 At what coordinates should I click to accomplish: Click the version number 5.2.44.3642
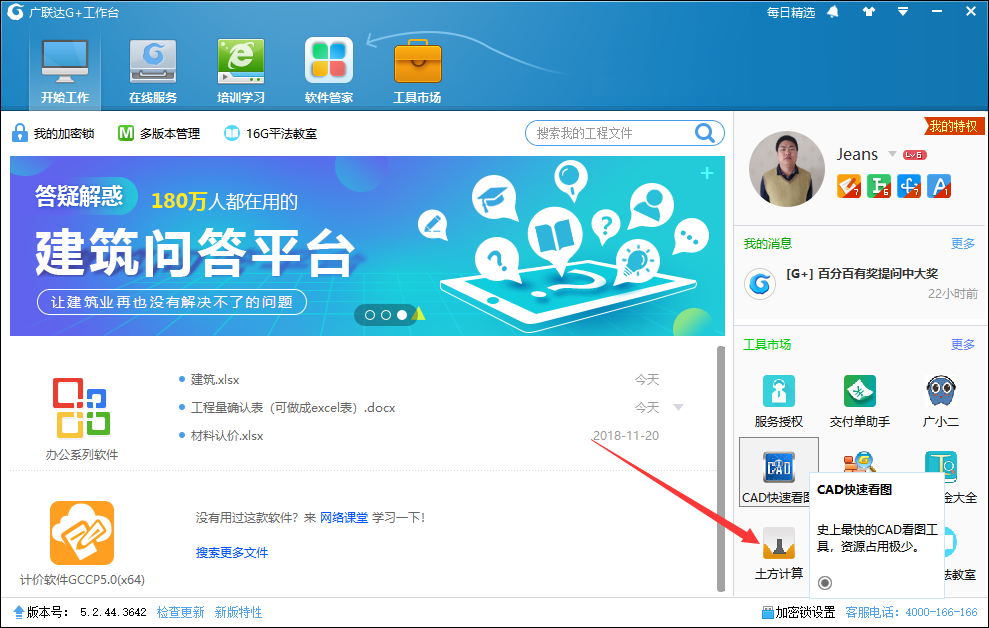[113, 612]
